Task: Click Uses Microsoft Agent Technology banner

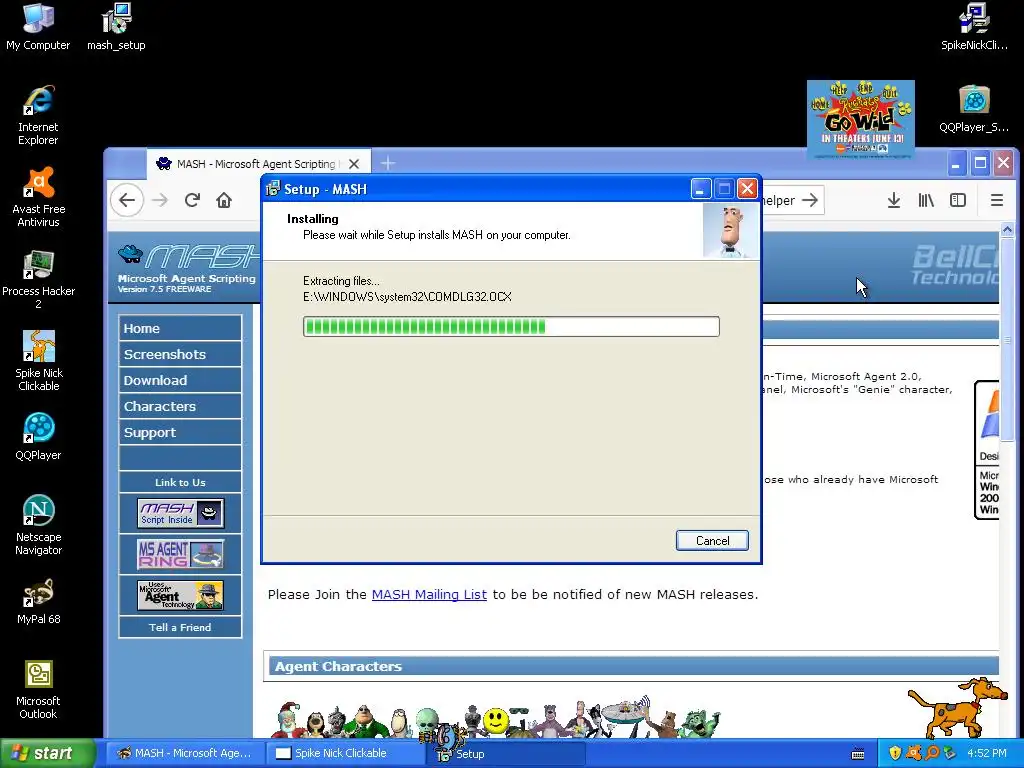Action: pos(180,595)
